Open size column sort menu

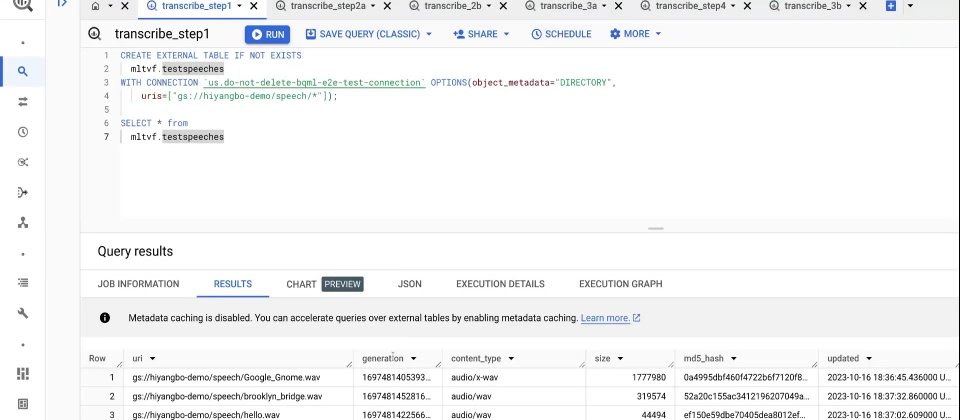(x=620, y=359)
